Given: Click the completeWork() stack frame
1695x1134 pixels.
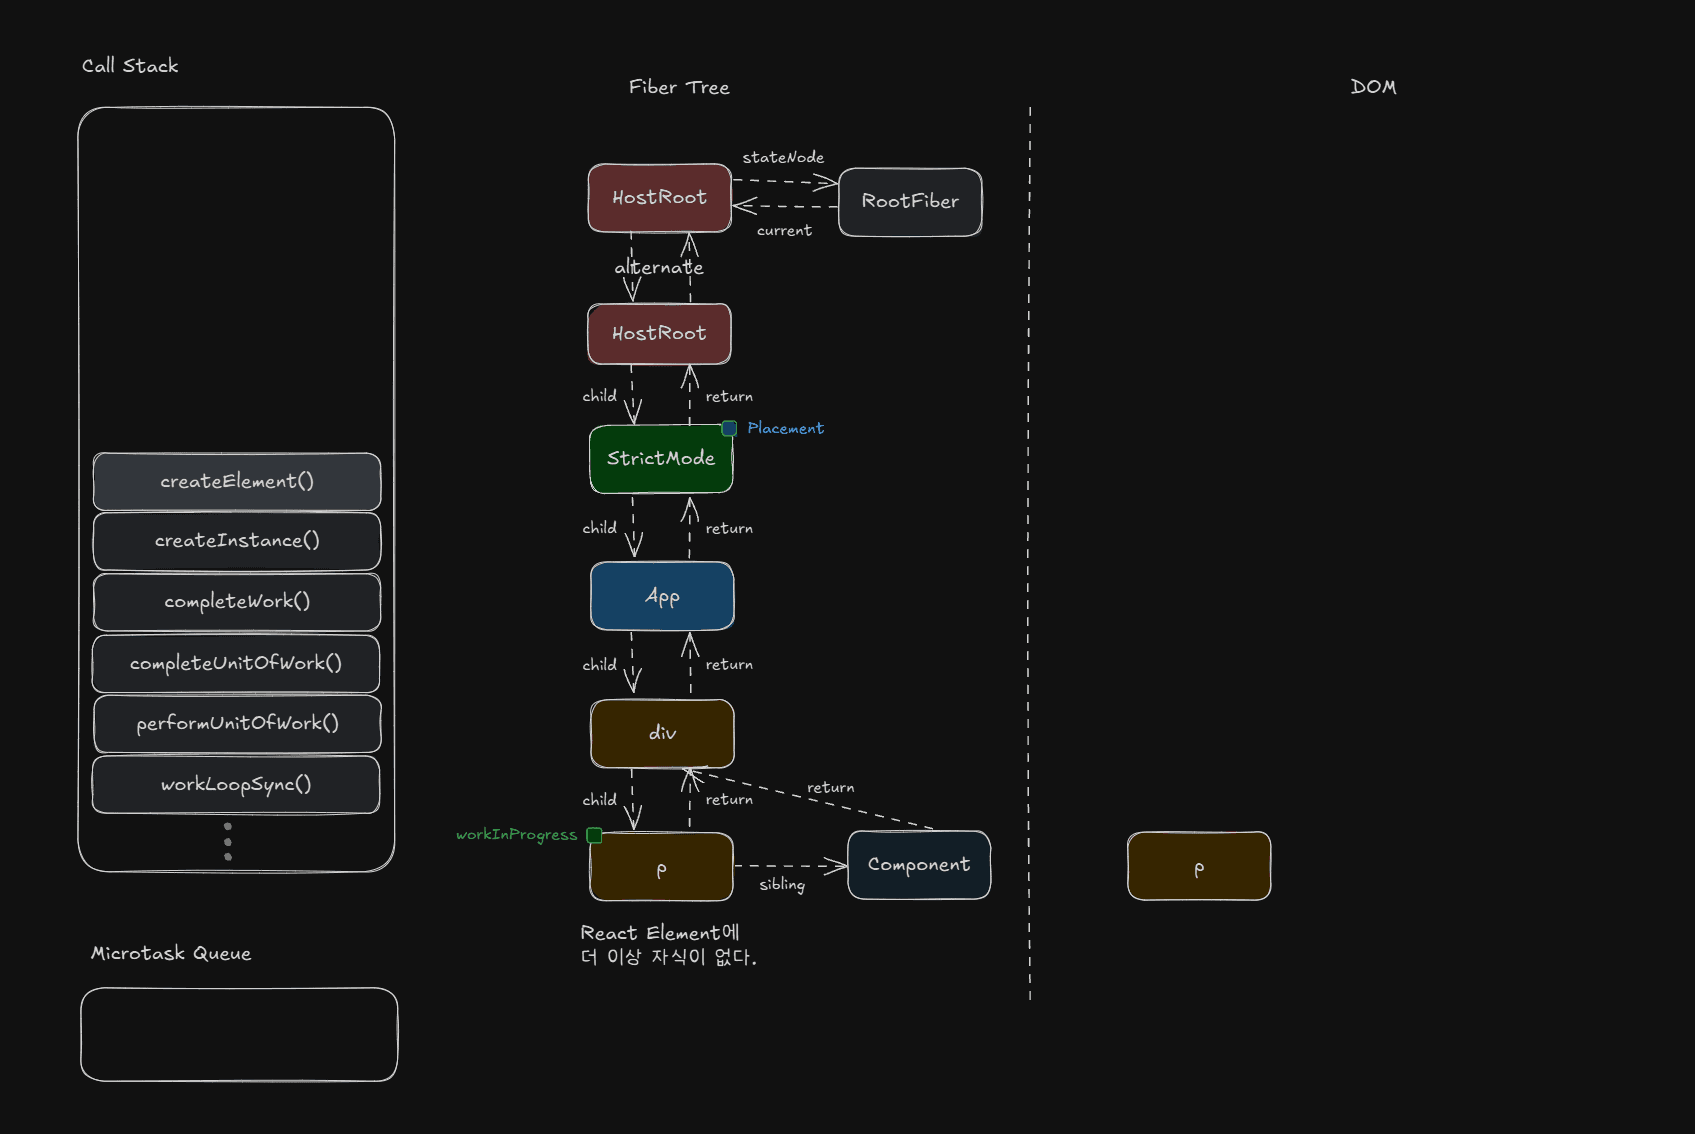Looking at the screenshot, I should click(x=237, y=601).
